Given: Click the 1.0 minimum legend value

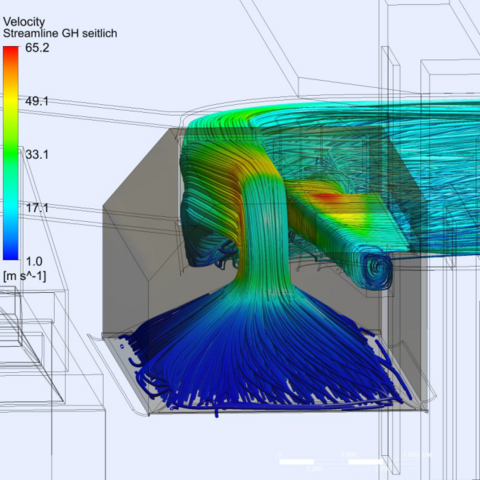Looking at the screenshot, I should coord(34,261).
